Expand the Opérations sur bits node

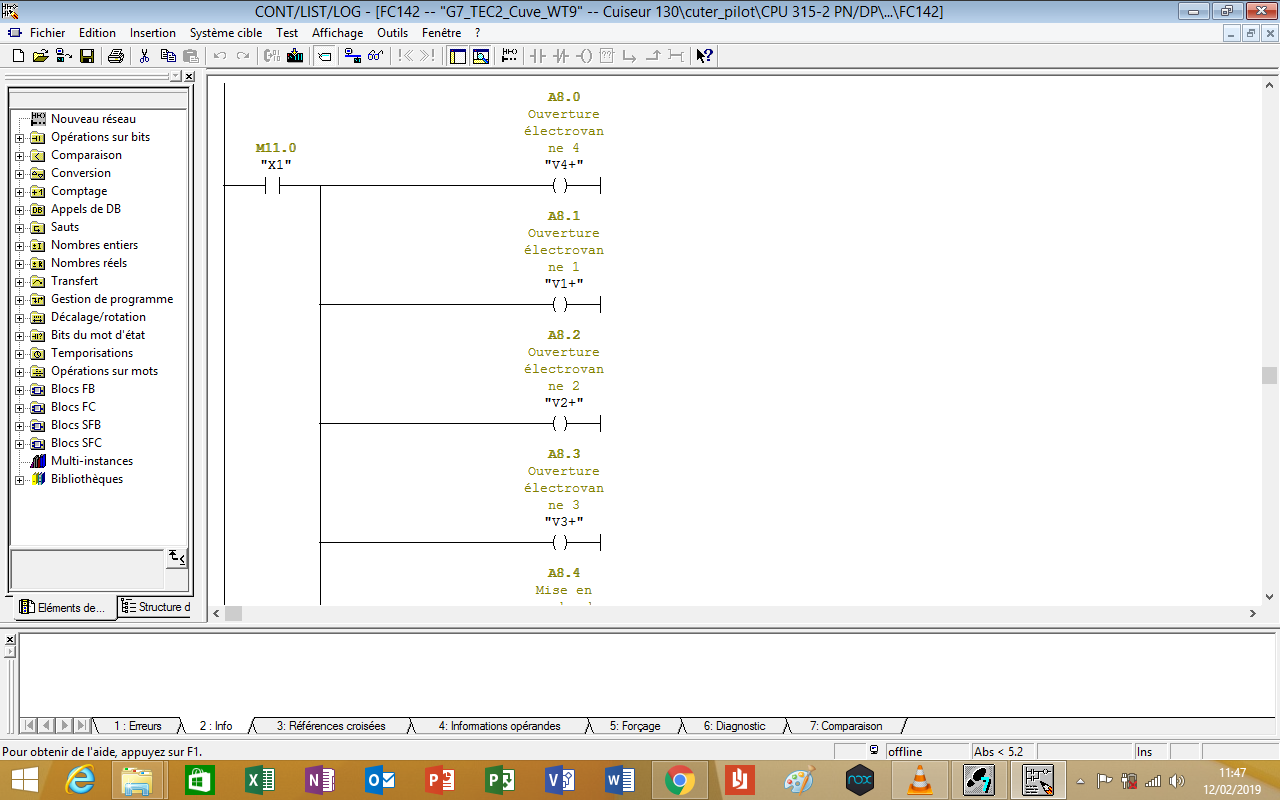click(20, 137)
